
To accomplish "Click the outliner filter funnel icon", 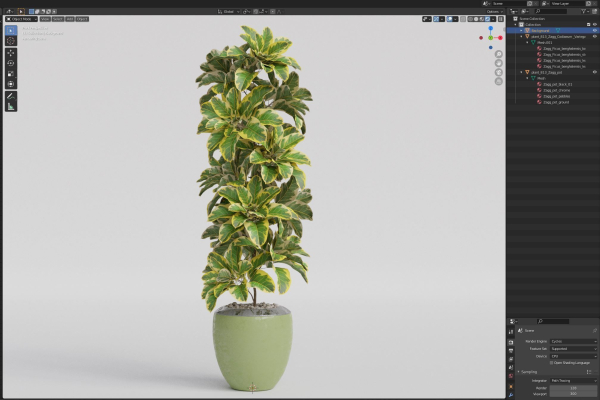I will click(584, 11).
